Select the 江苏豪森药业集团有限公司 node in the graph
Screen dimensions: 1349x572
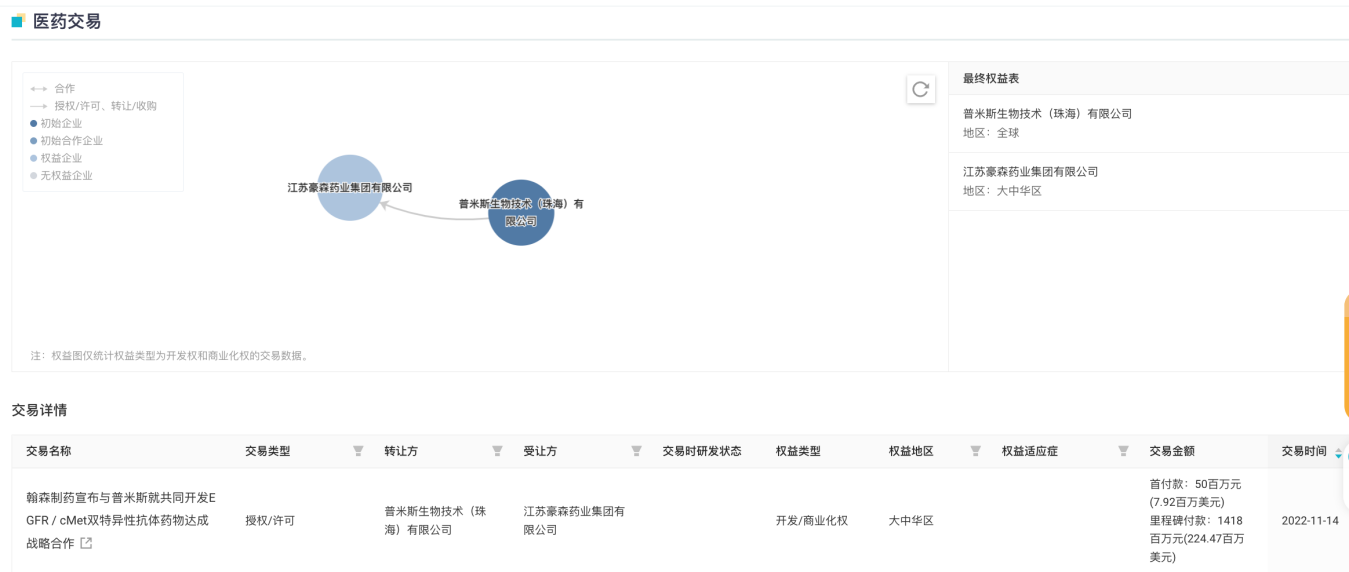tap(350, 188)
